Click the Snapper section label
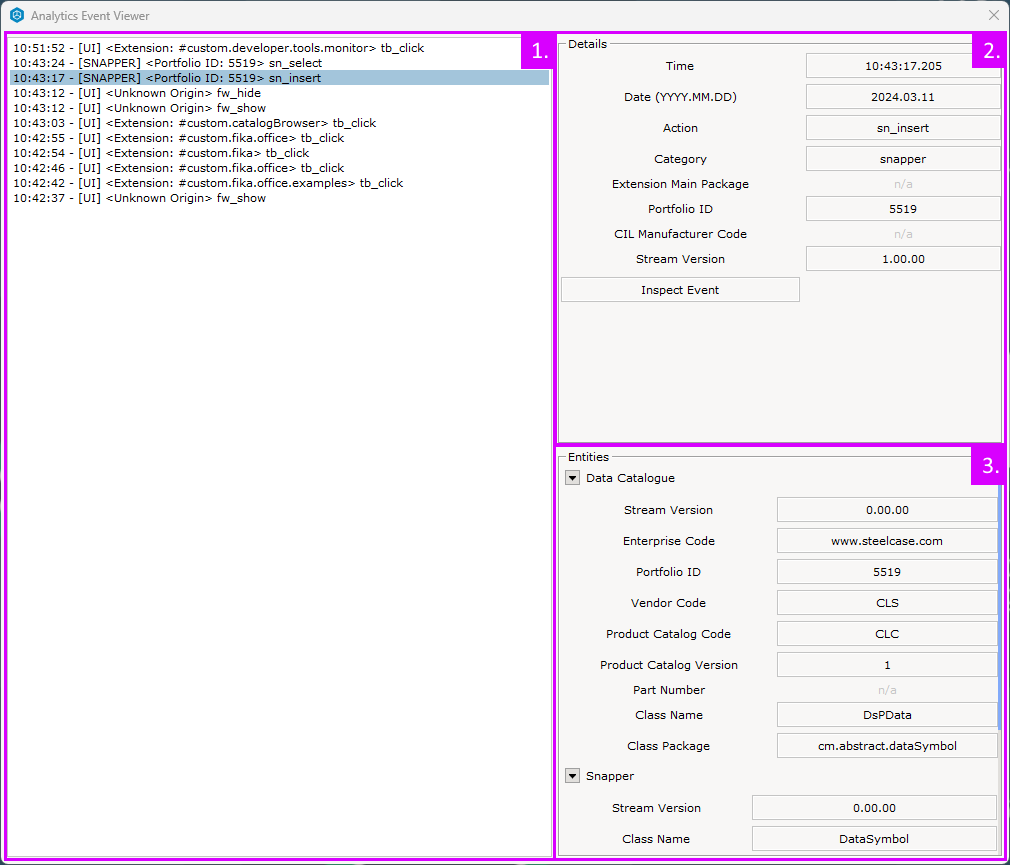This screenshot has height=865, width=1010. pyautogui.click(x=609, y=776)
